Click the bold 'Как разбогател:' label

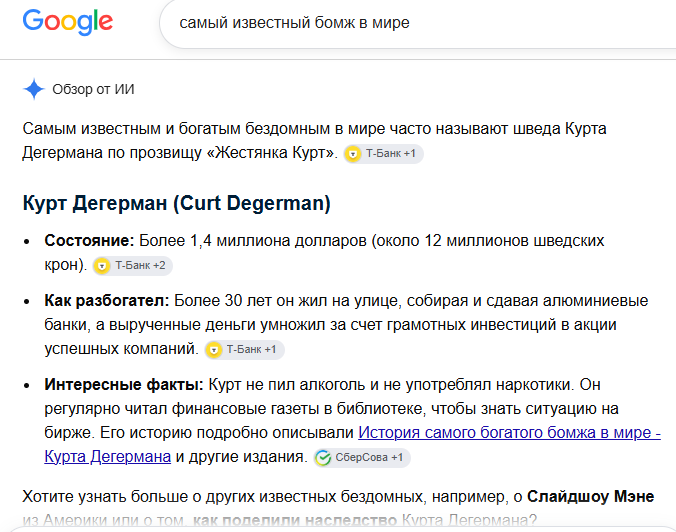coord(107,300)
